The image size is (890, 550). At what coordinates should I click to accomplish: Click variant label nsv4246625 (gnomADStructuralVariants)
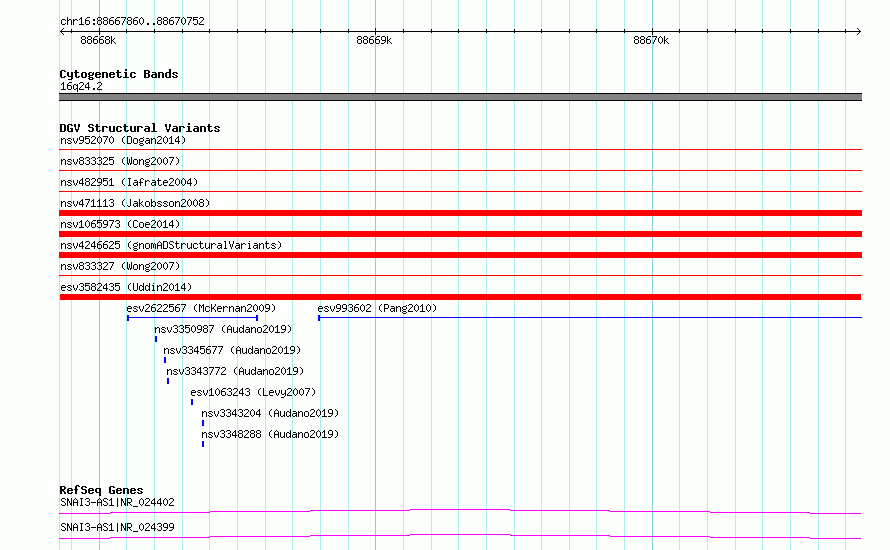[171, 245]
